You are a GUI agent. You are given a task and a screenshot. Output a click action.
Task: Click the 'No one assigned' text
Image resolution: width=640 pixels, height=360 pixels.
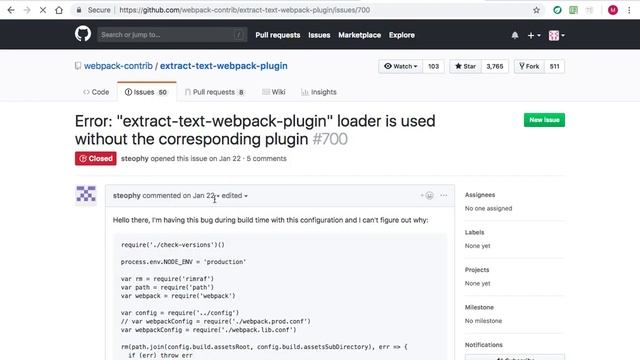pyautogui.click(x=488, y=209)
